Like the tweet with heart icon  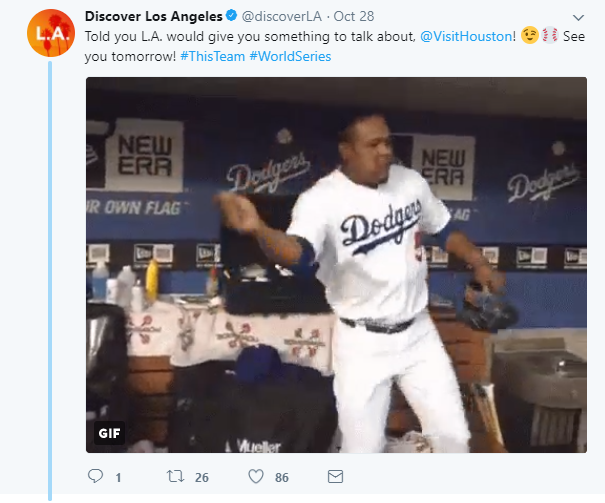(x=255, y=476)
